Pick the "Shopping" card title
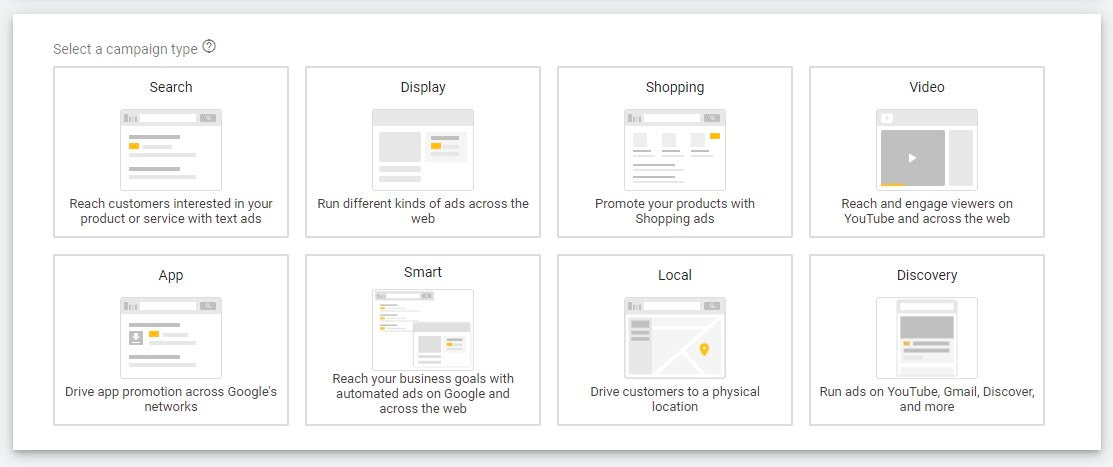The width and height of the screenshot is (1113, 467). click(675, 87)
